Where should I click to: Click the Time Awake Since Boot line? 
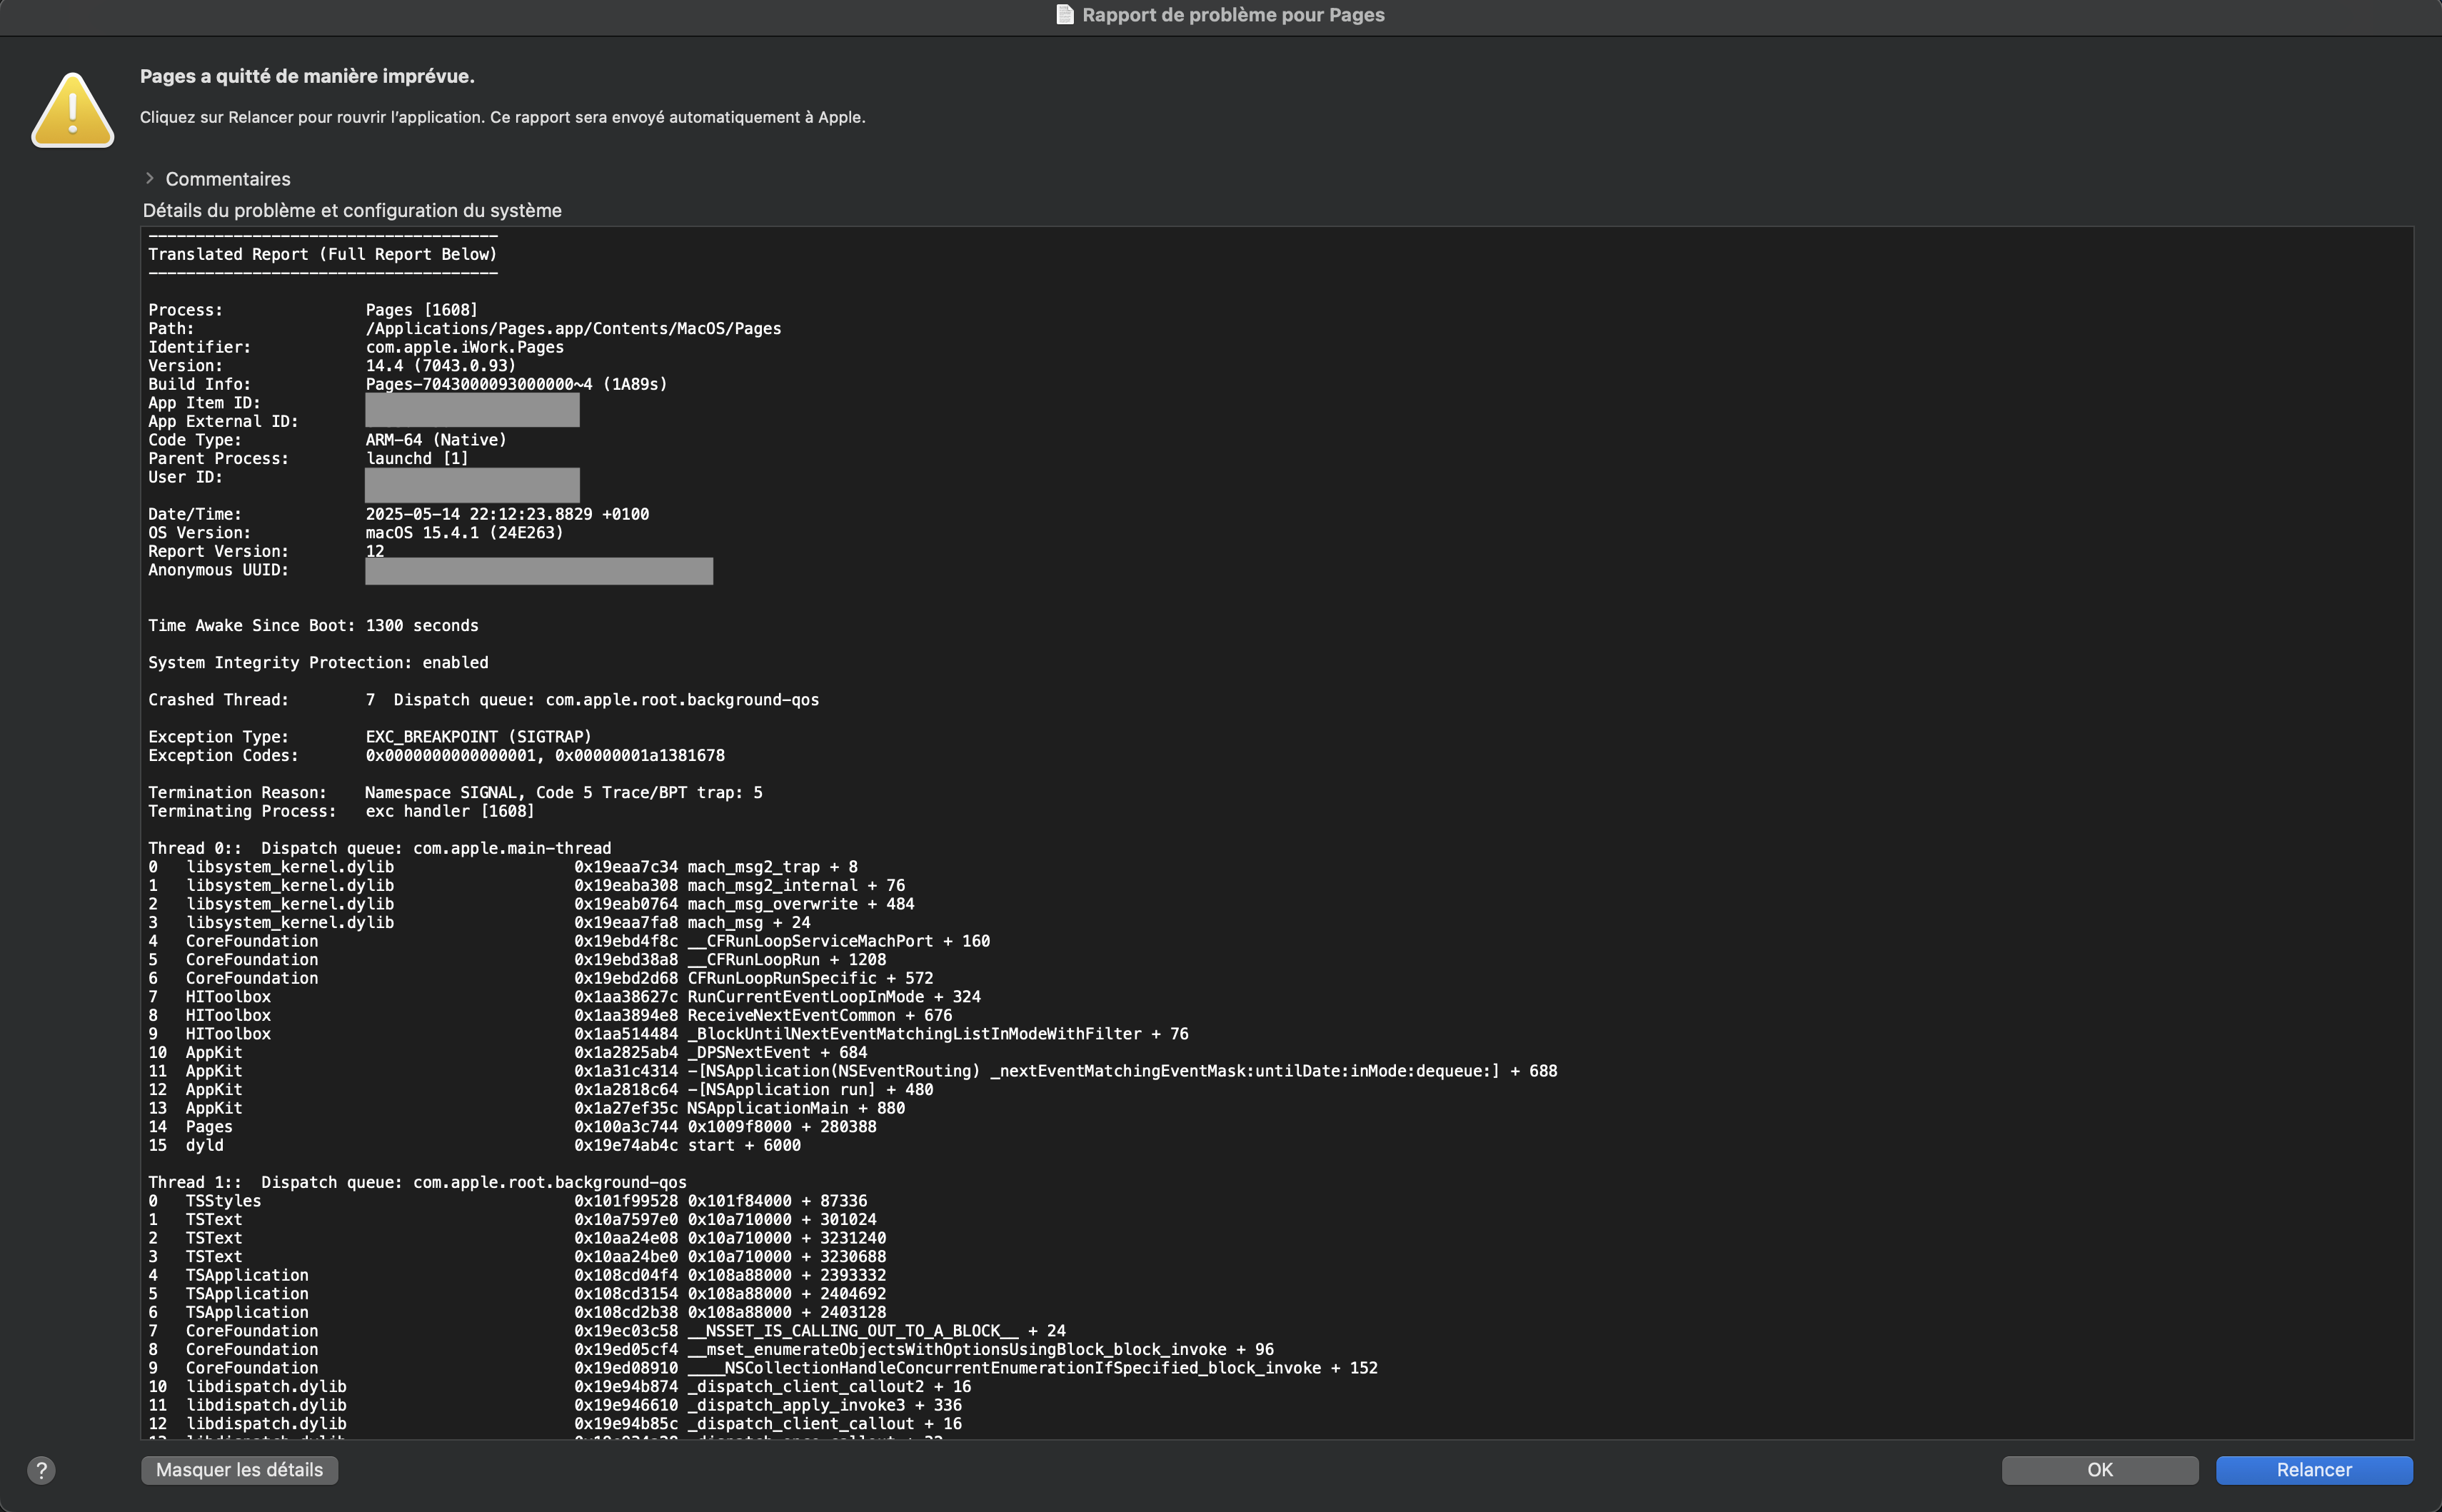[x=313, y=626]
